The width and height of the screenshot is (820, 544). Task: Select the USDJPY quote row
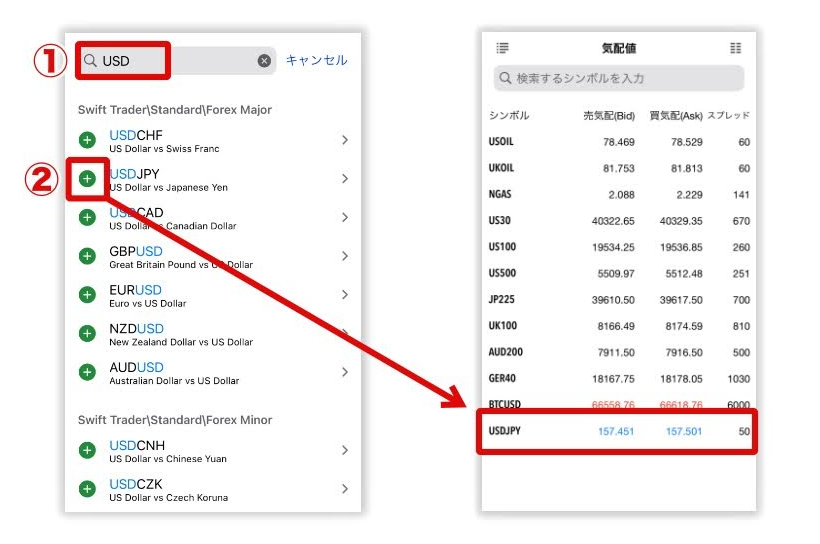click(617, 431)
